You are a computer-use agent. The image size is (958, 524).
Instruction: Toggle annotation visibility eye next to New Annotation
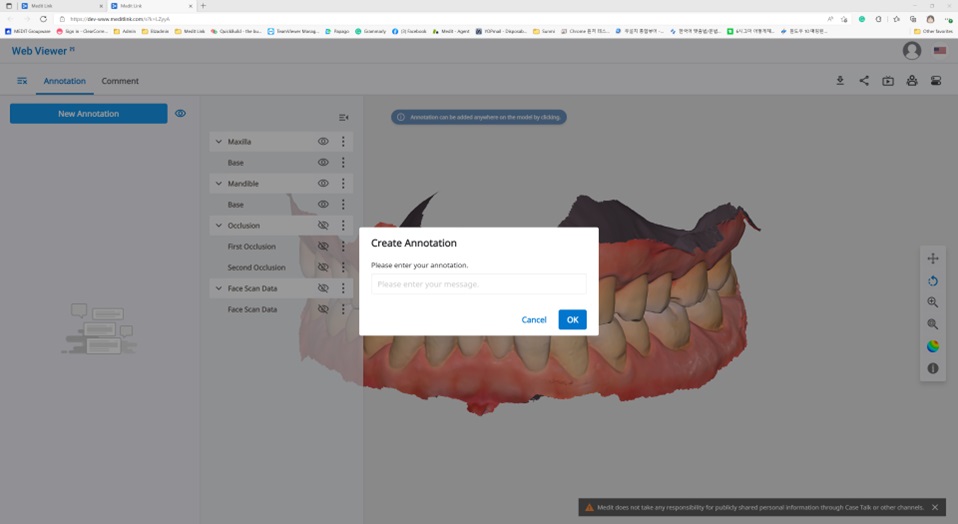pos(180,114)
